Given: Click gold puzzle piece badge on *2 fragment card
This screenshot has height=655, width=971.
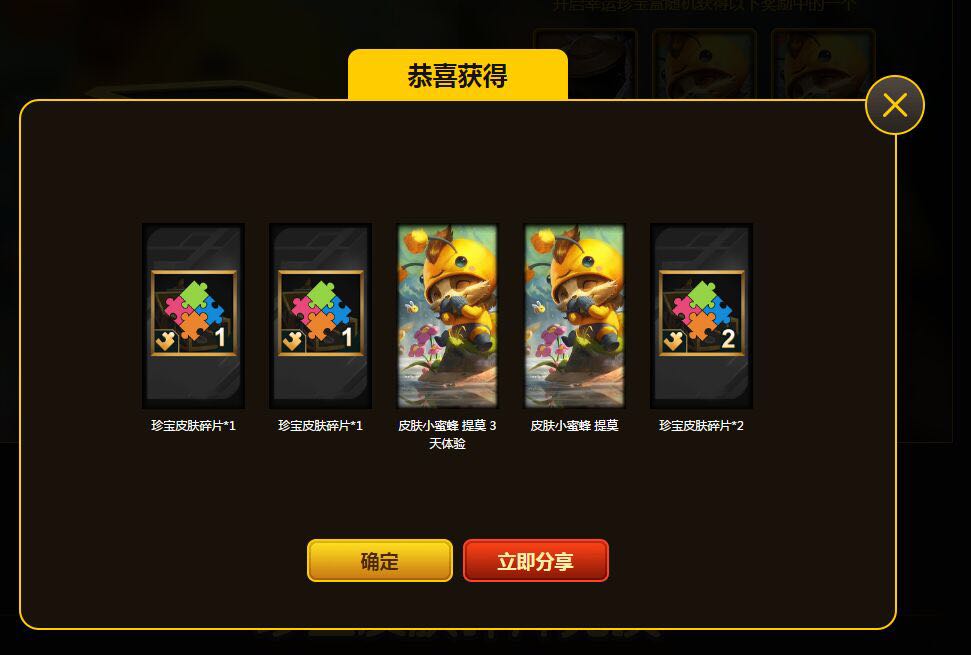Looking at the screenshot, I should click(x=673, y=341).
